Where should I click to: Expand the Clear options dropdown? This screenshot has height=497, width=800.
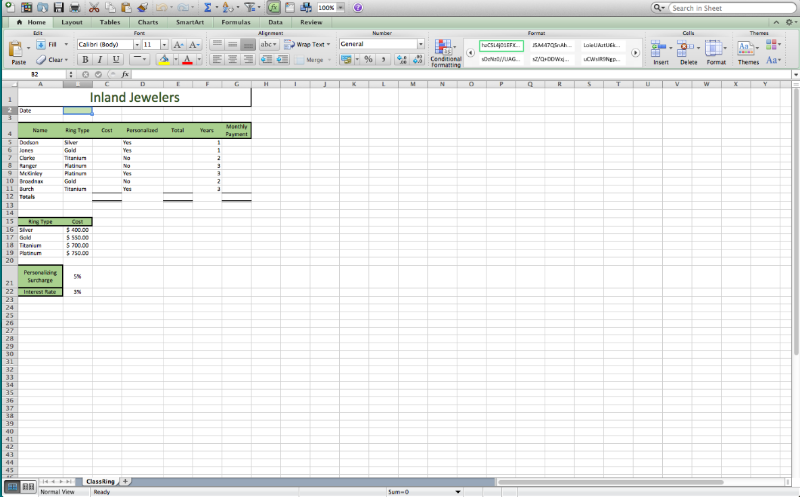pyautogui.click(x=66, y=60)
